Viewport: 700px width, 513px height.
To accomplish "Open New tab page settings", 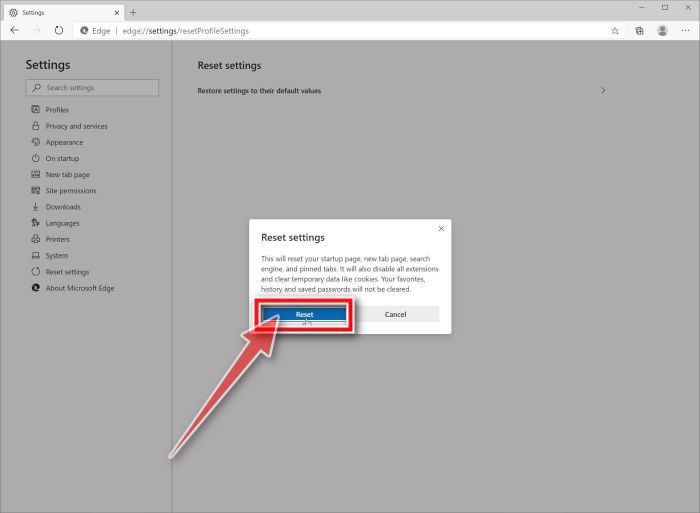I will tap(60, 175).
